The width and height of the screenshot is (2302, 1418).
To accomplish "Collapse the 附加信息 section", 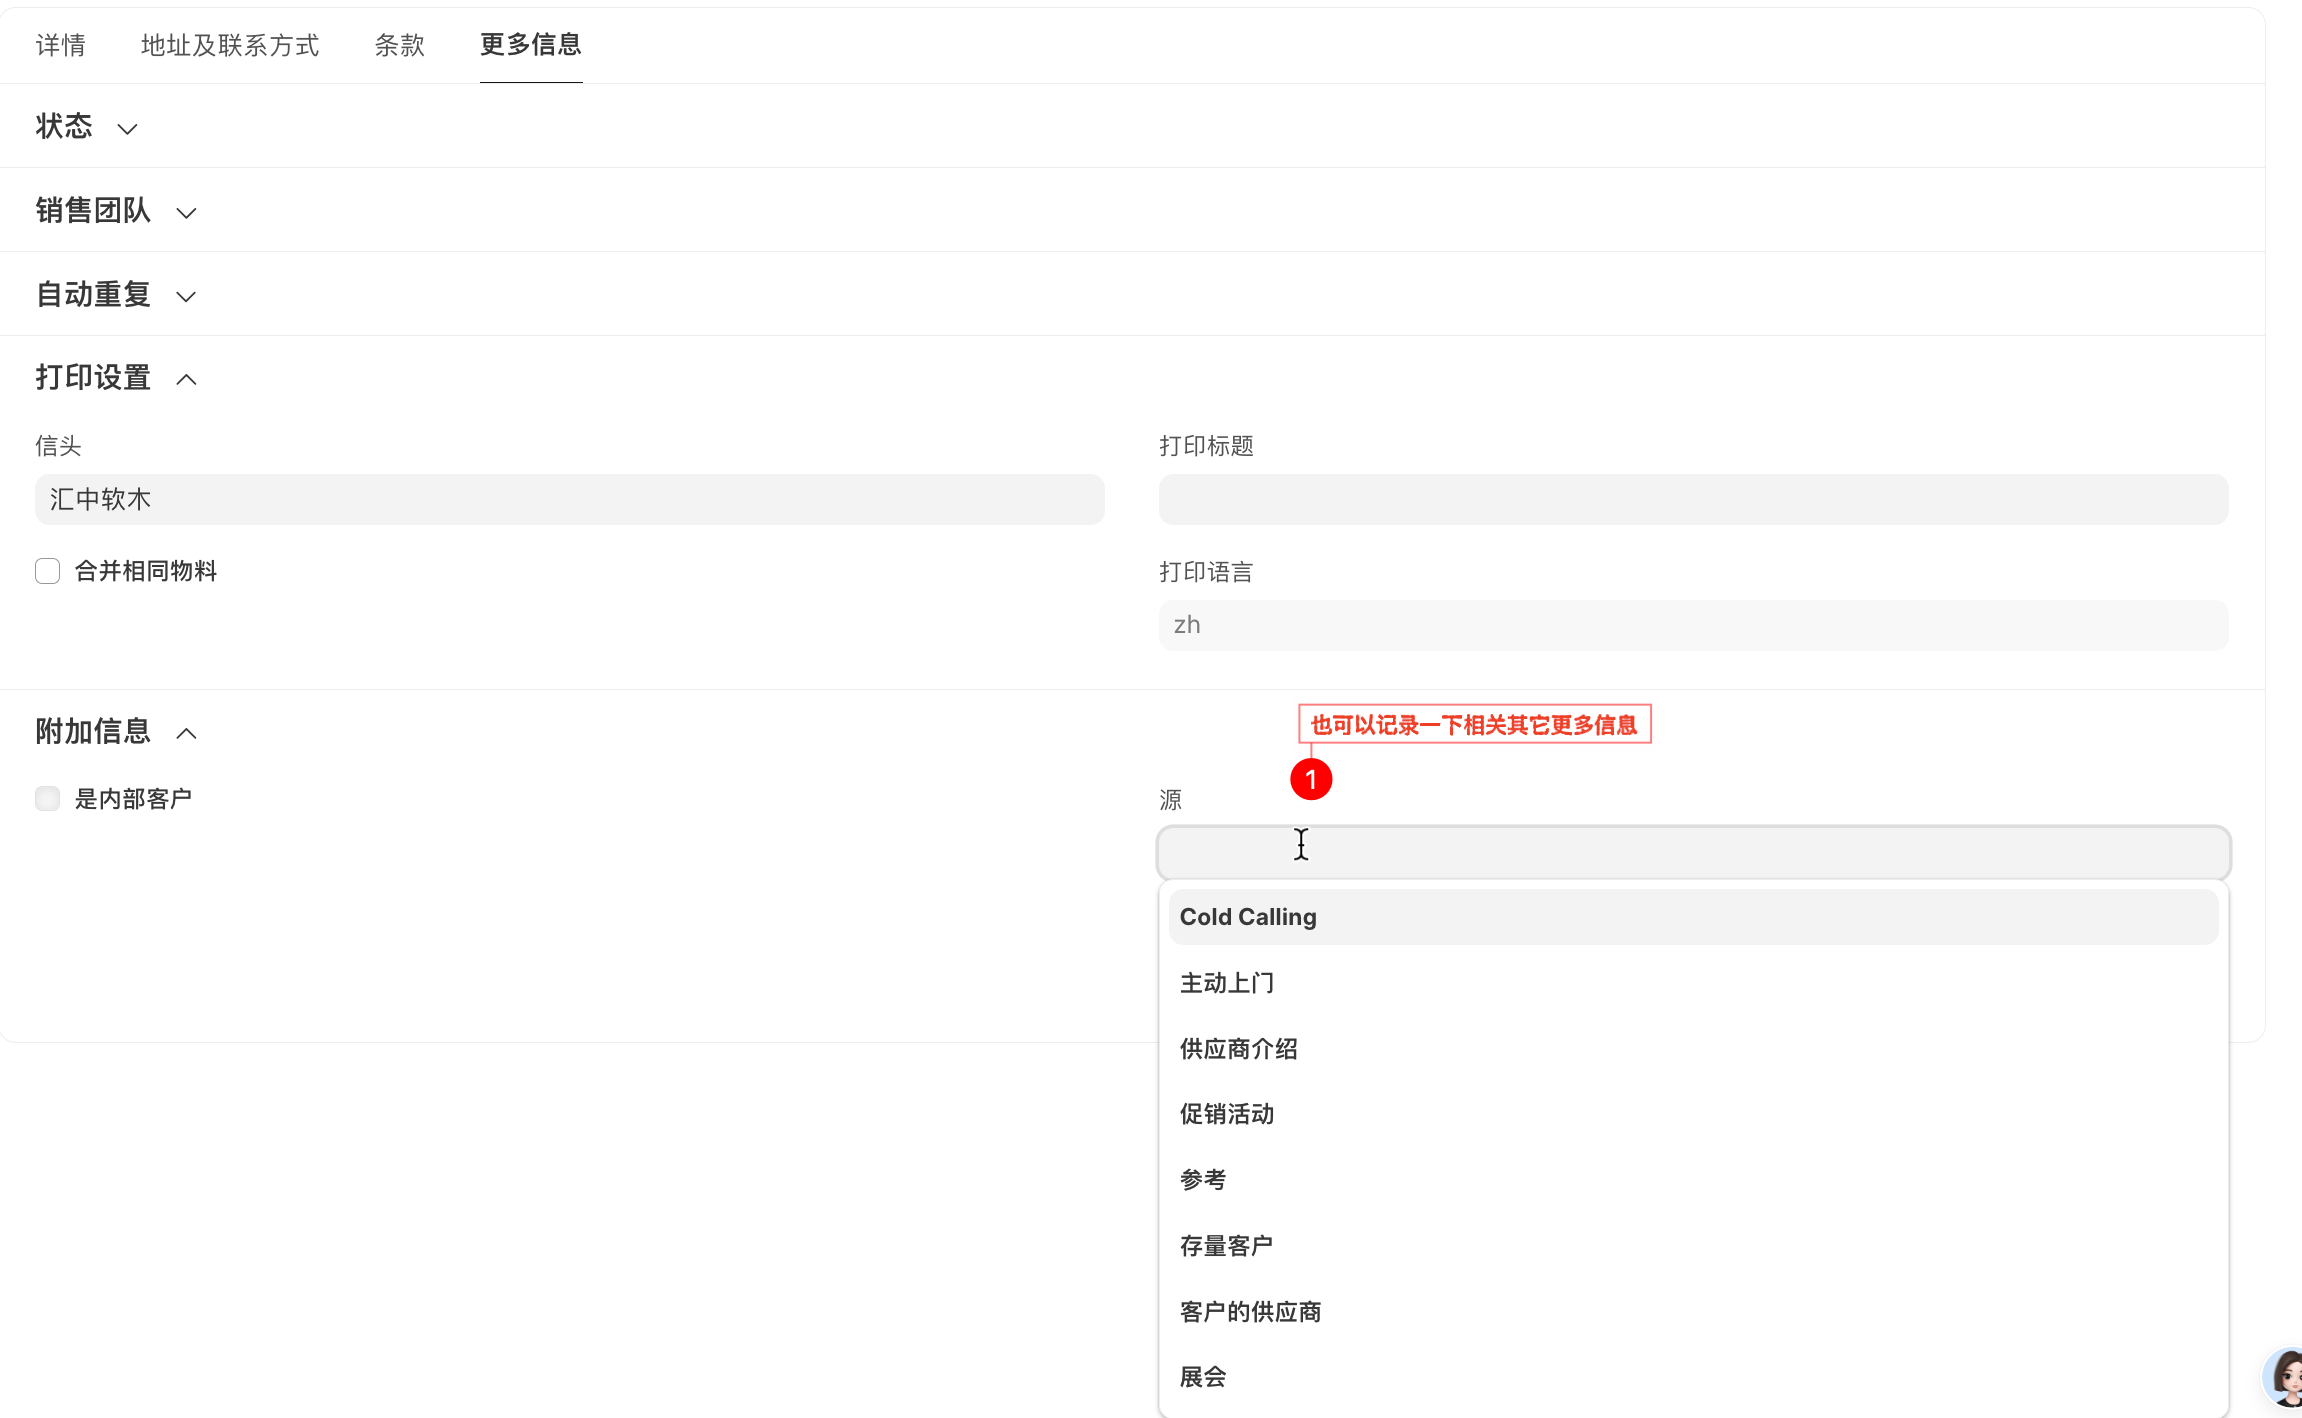I will [x=186, y=733].
